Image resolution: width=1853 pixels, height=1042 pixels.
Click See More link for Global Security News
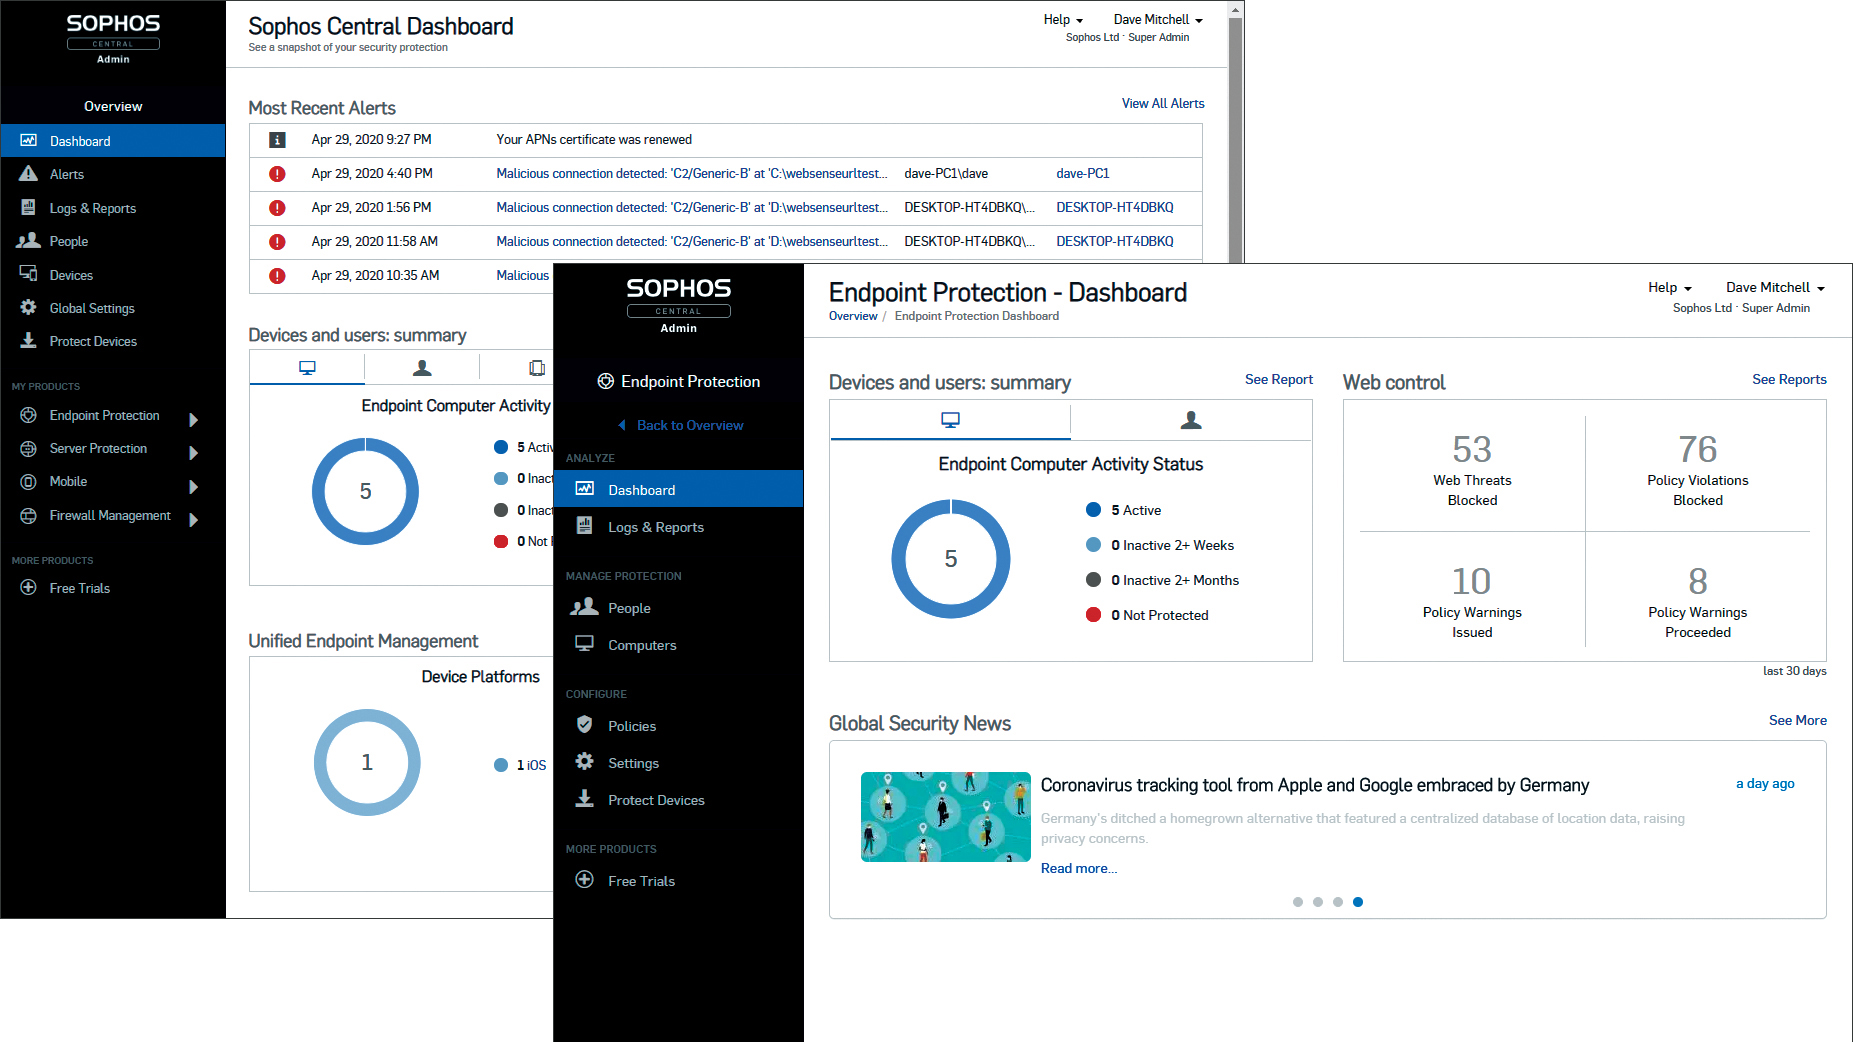(1797, 721)
